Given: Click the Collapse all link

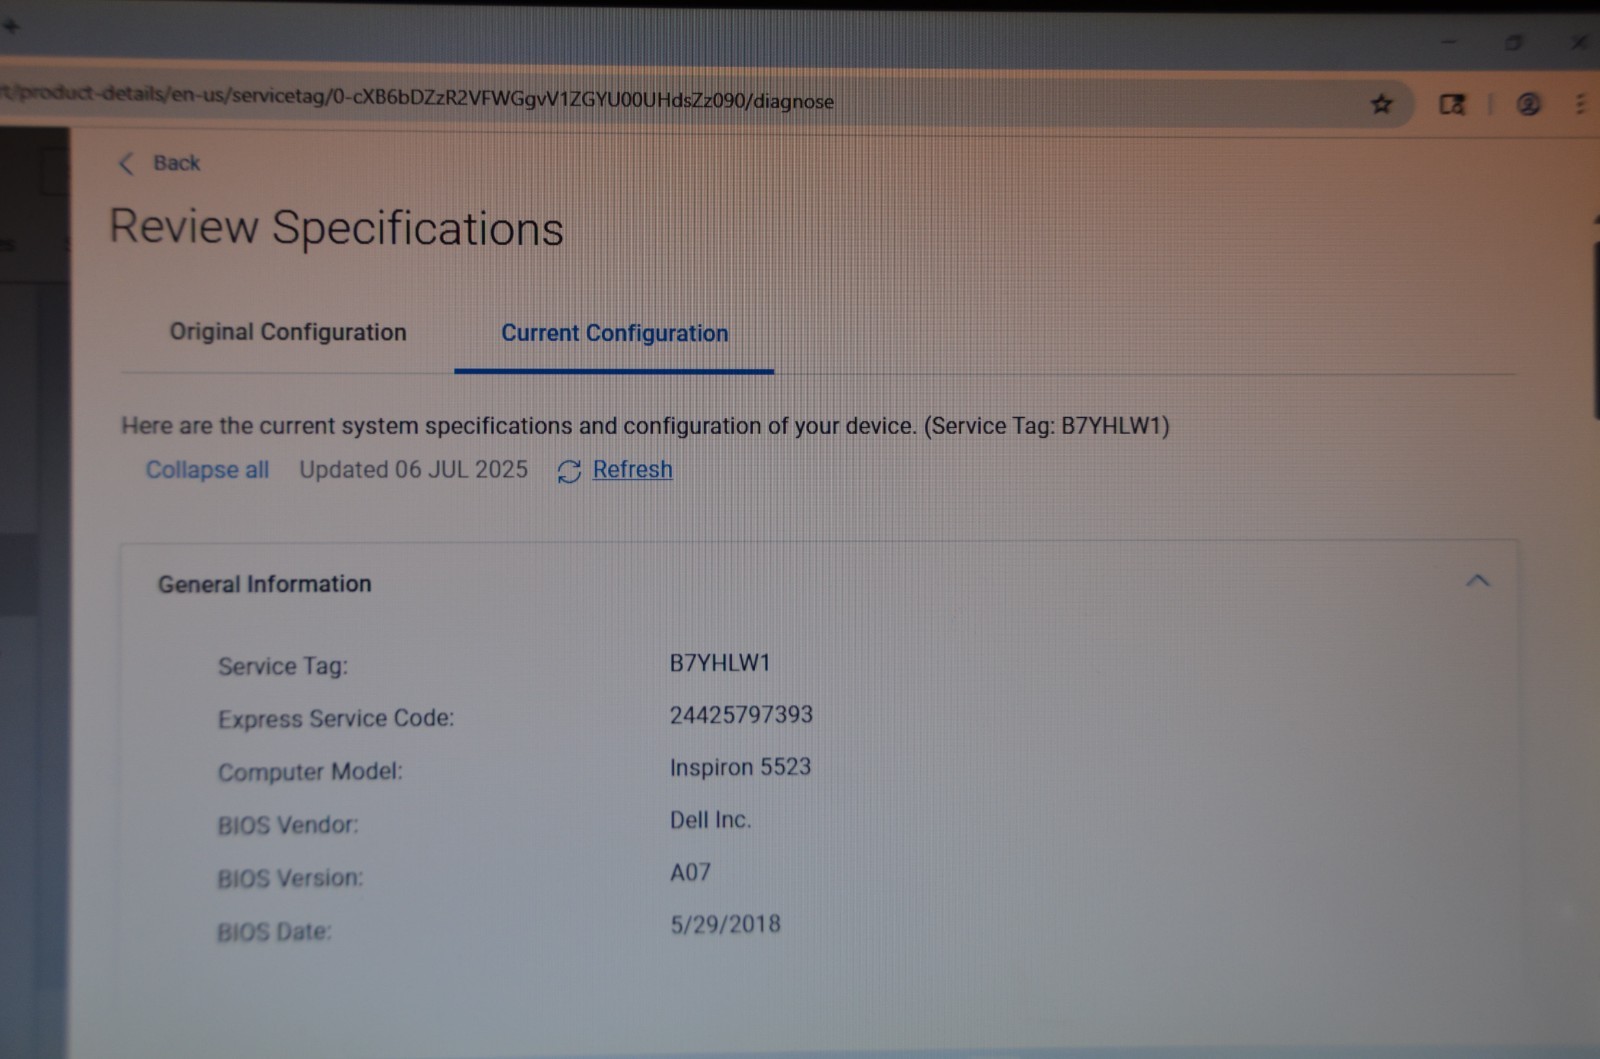Looking at the screenshot, I should (x=207, y=470).
